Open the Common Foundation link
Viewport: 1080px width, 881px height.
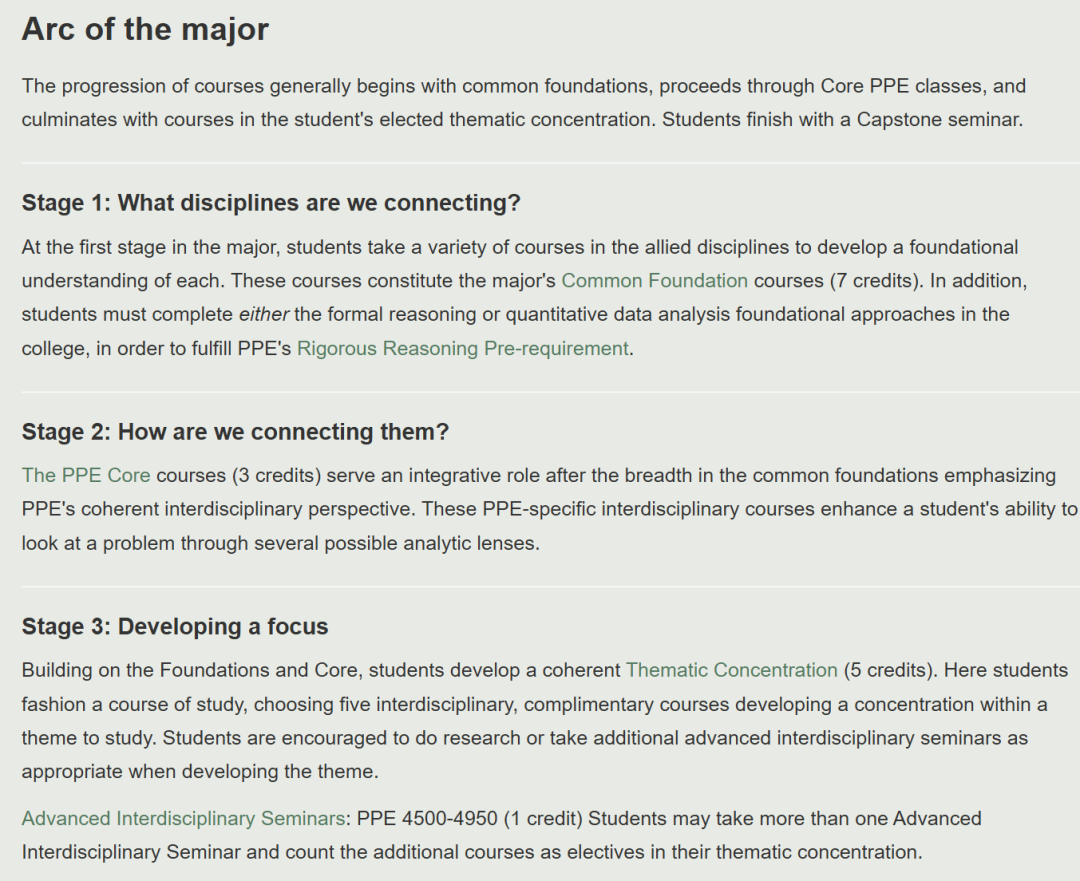[x=654, y=281]
